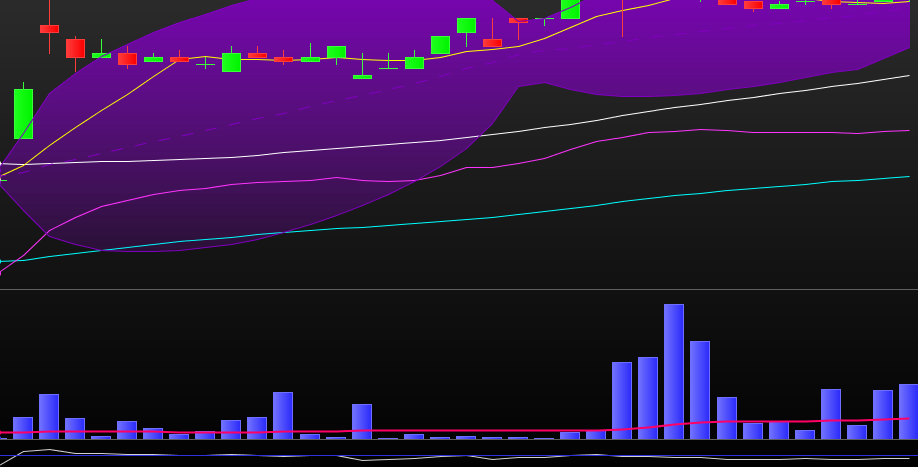Pick the white moving average line
The image size is (918, 467).
[457, 138]
